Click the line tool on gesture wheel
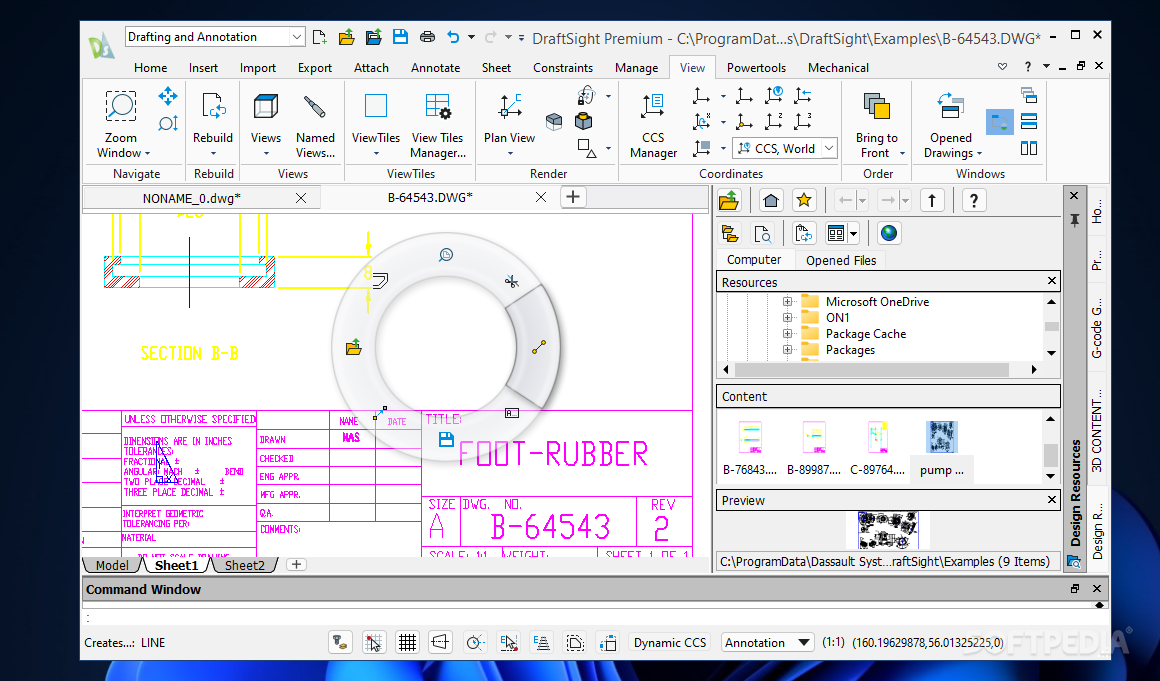Viewport: 1160px width, 681px height. (539, 346)
